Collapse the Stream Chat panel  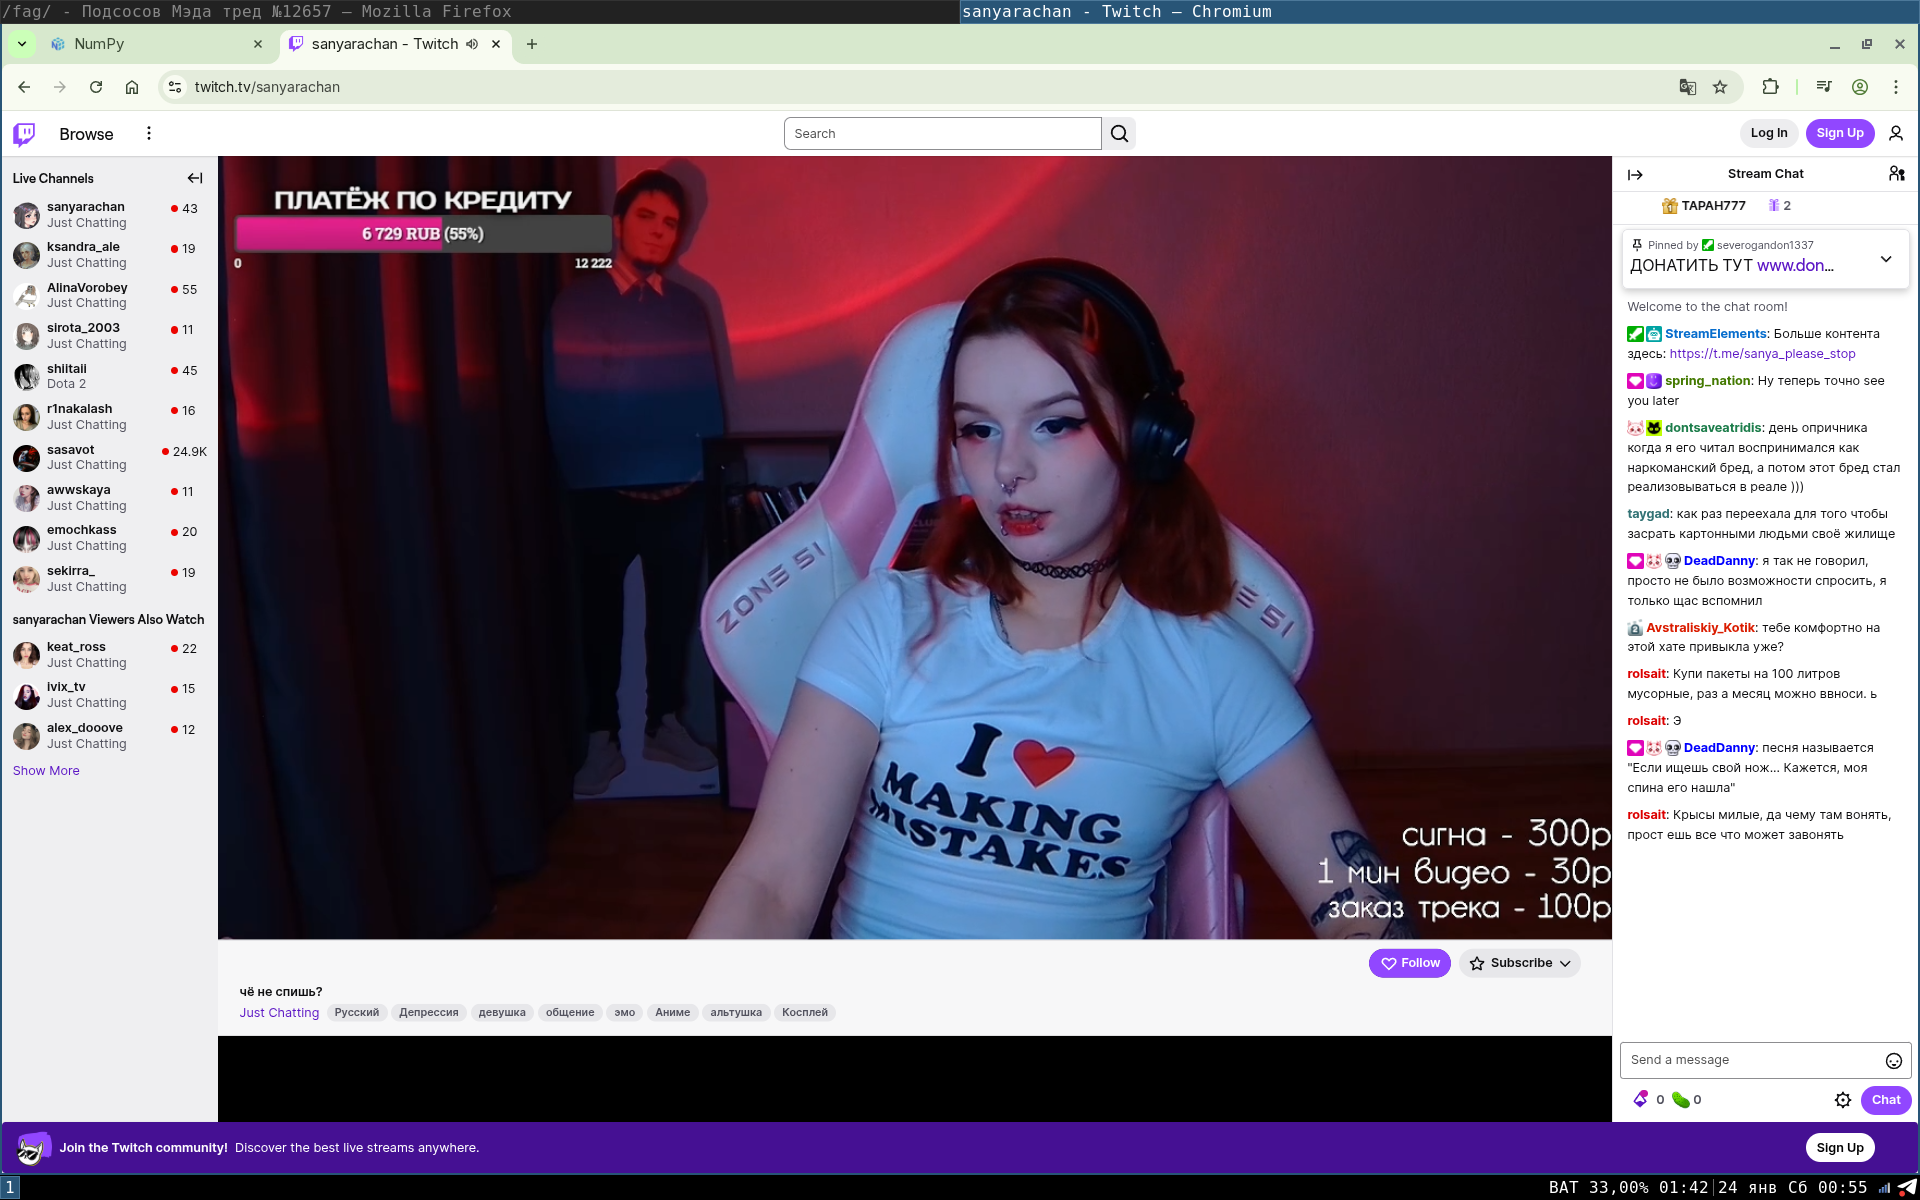click(x=1635, y=175)
